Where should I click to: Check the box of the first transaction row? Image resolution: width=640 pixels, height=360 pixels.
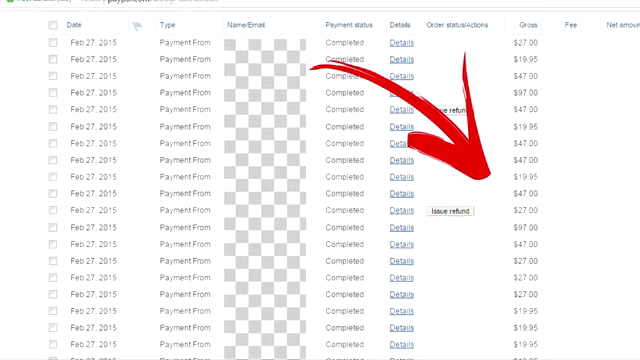53,42
